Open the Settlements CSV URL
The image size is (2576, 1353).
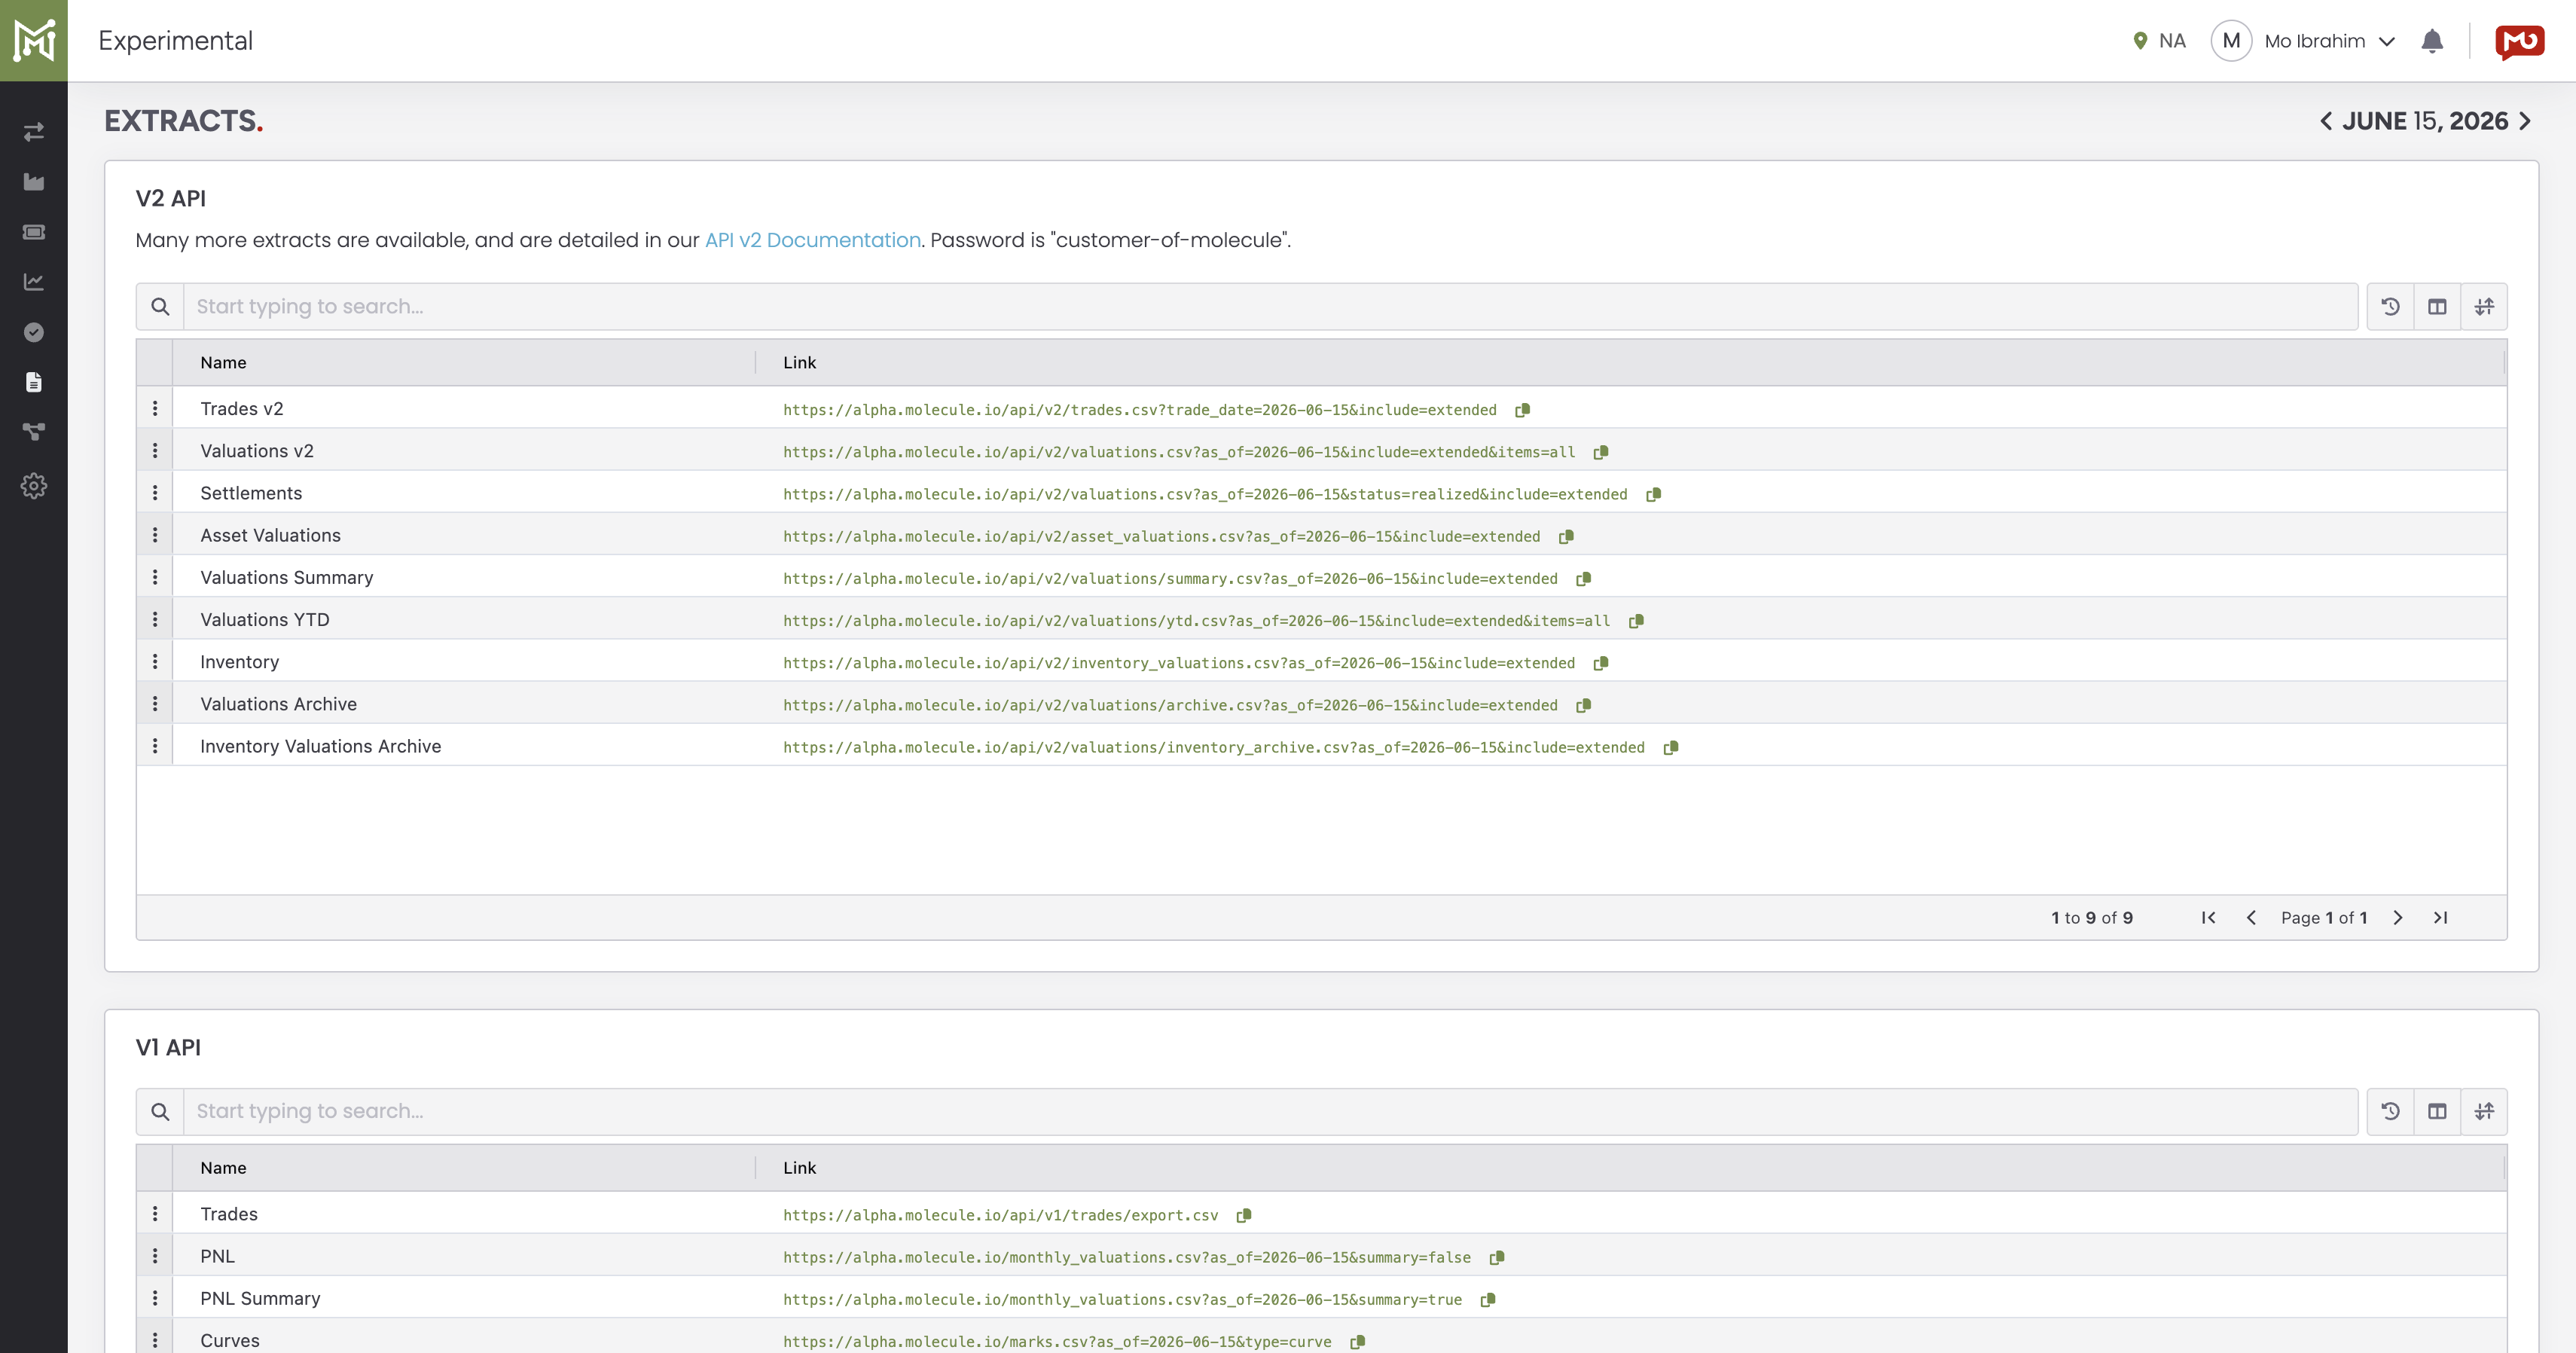(1205, 494)
